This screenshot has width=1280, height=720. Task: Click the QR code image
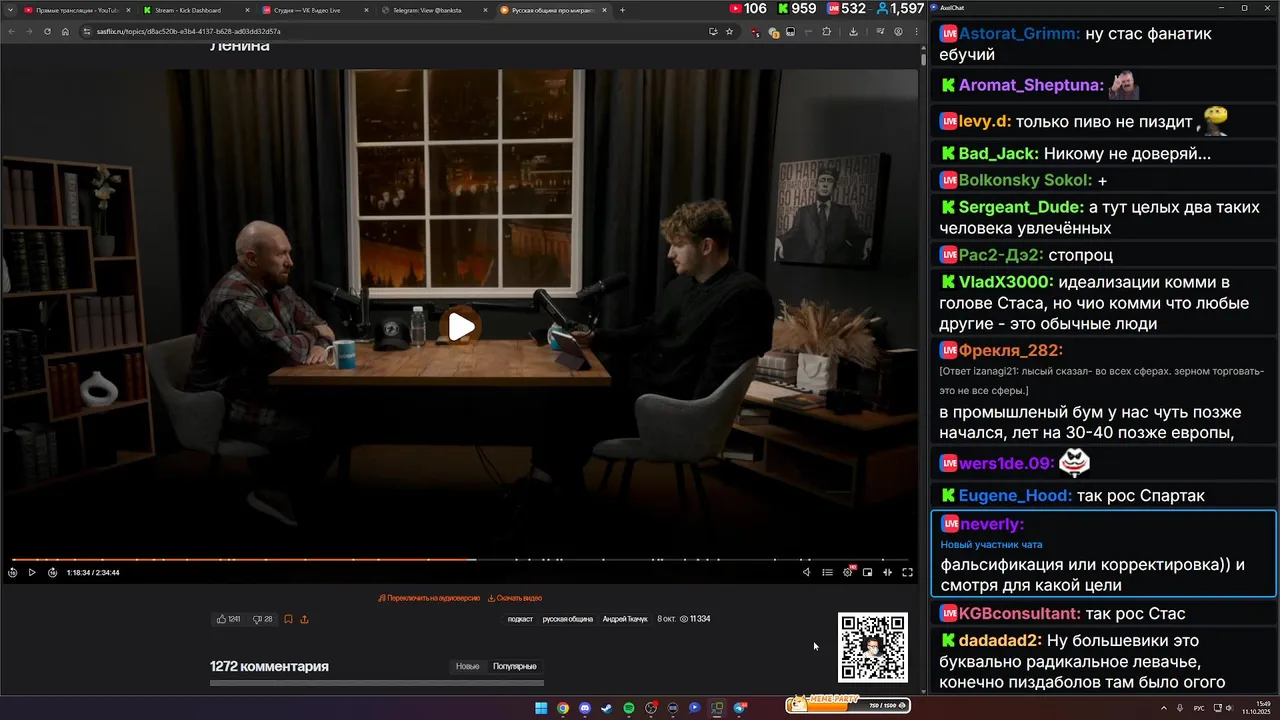click(x=873, y=647)
